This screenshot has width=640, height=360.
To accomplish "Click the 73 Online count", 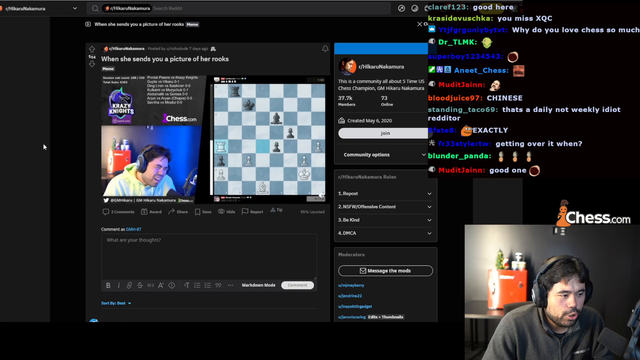I will coord(387,101).
